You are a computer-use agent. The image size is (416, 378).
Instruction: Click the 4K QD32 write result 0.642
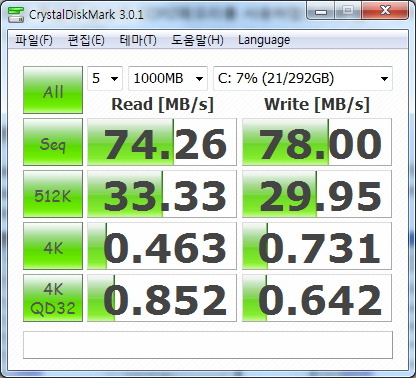[x=317, y=298]
